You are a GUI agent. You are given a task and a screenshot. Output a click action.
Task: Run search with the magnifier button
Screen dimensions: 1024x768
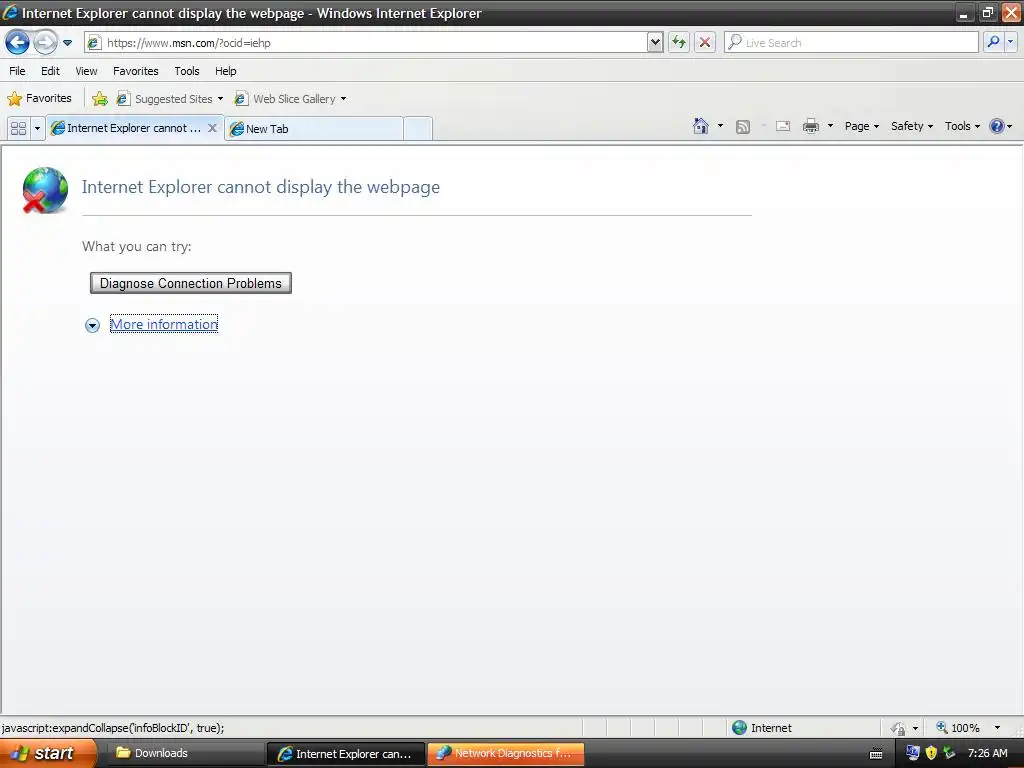(993, 43)
